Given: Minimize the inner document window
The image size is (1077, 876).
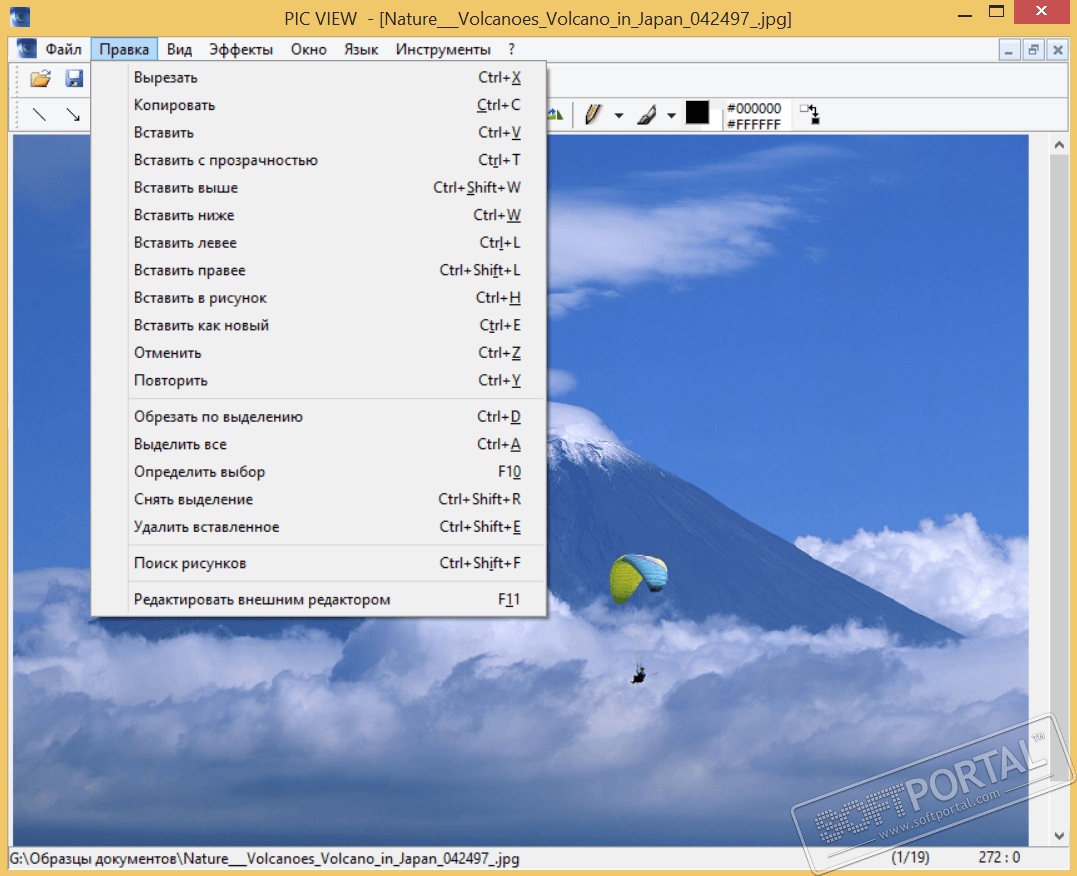Looking at the screenshot, I should (1008, 50).
